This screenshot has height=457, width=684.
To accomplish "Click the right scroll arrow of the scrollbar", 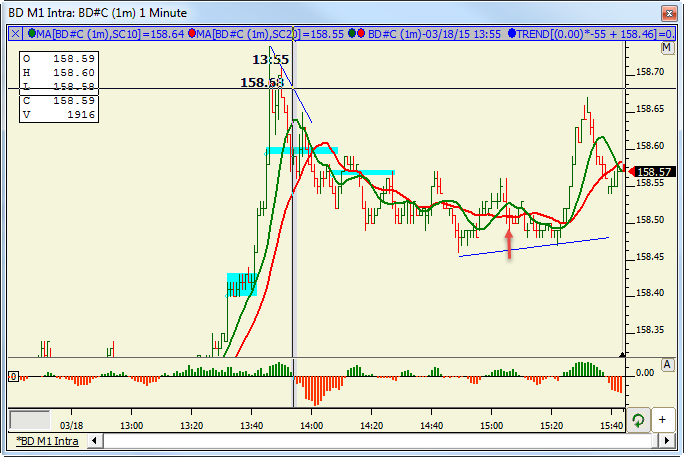I will point(667,441).
